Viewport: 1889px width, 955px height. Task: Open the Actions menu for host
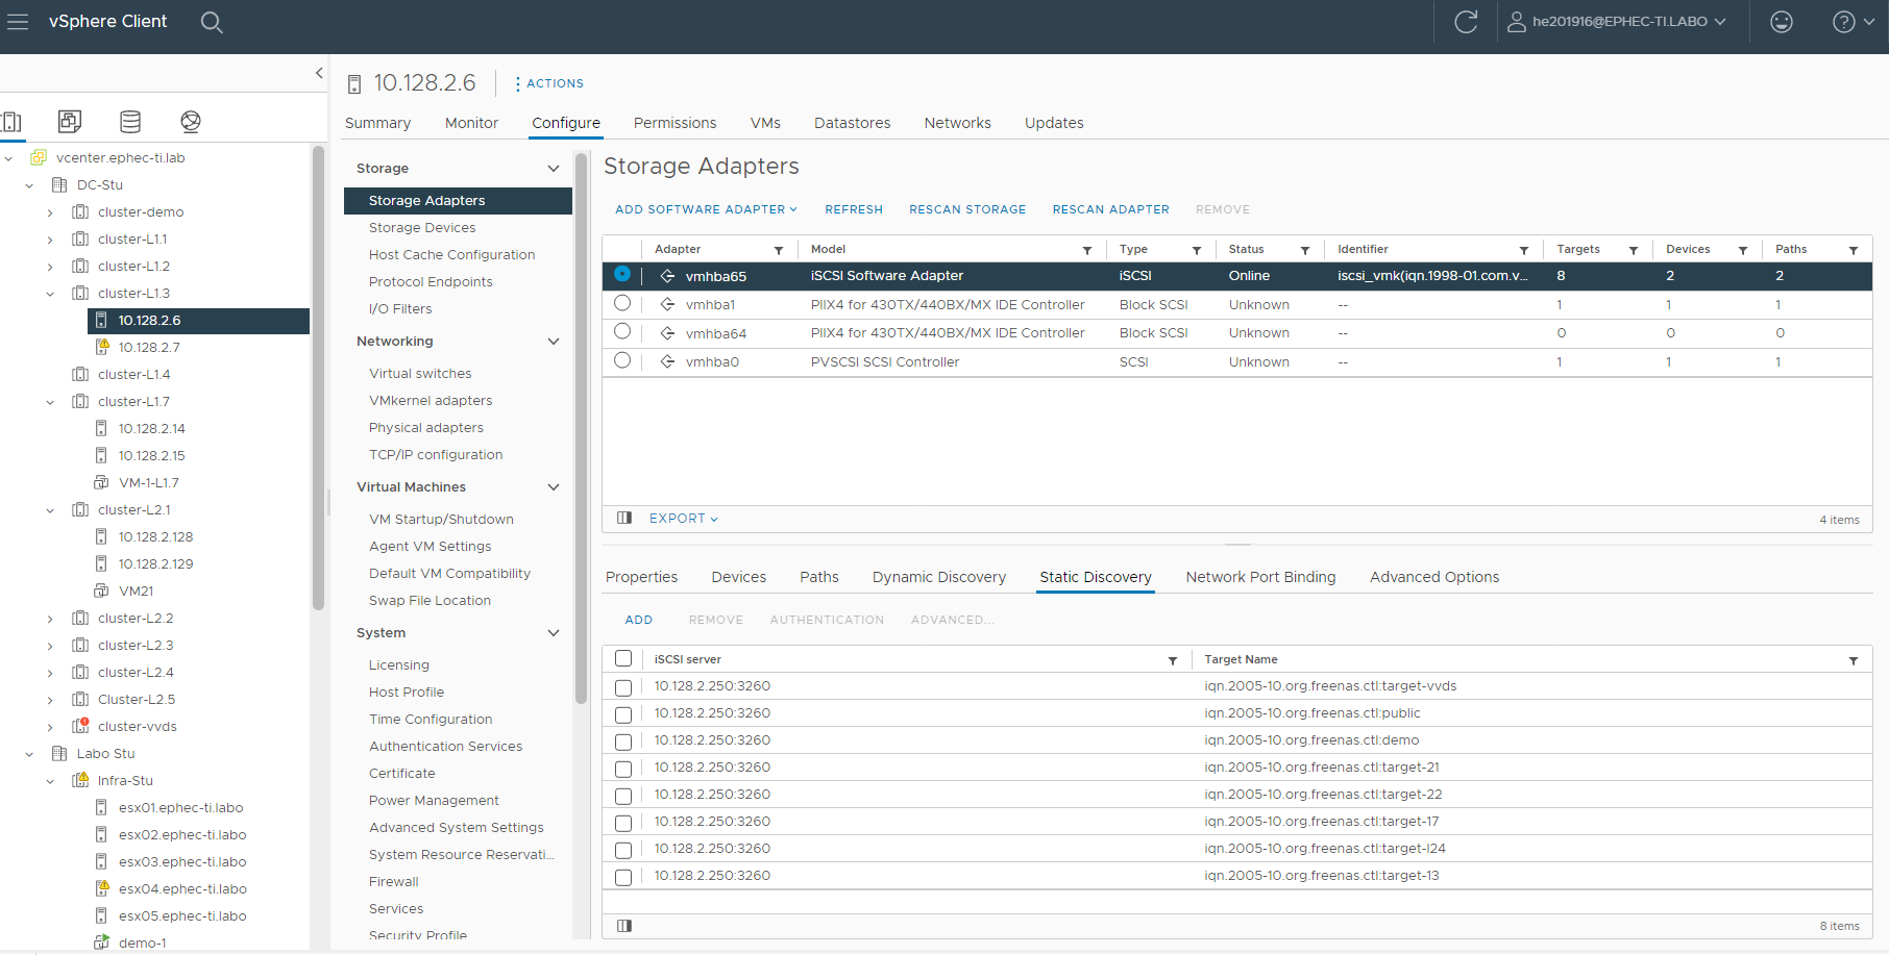(549, 84)
